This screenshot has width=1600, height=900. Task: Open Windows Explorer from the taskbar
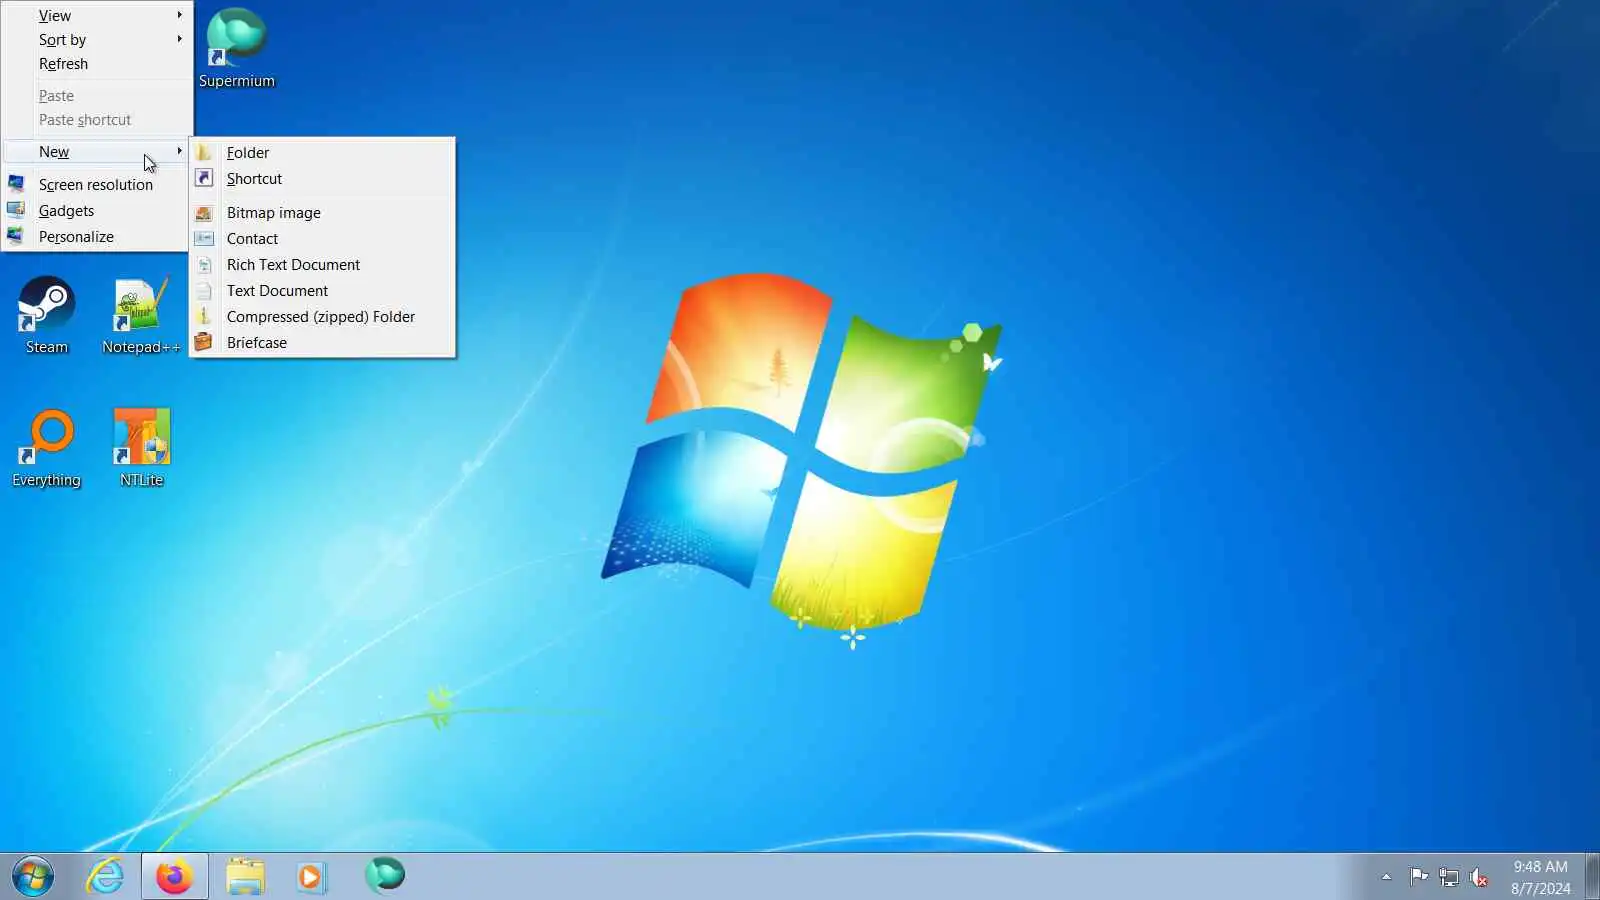point(245,877)
